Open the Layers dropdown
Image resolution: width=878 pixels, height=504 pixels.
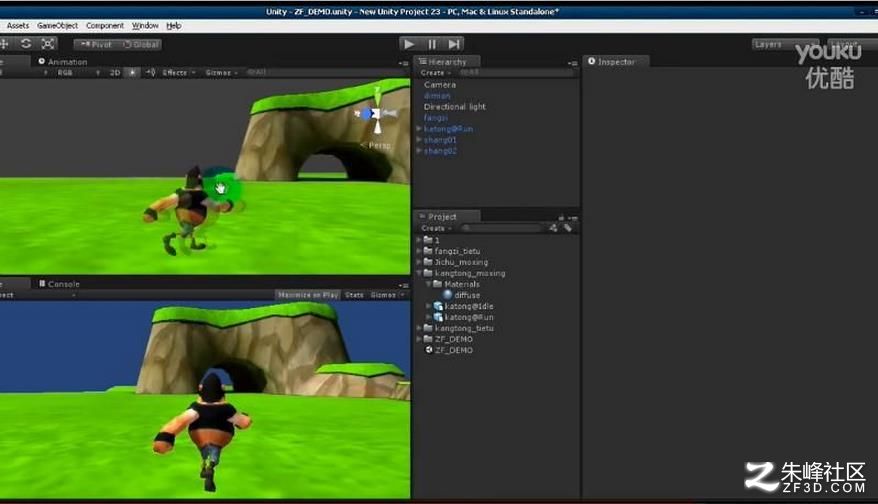(785, 44)
